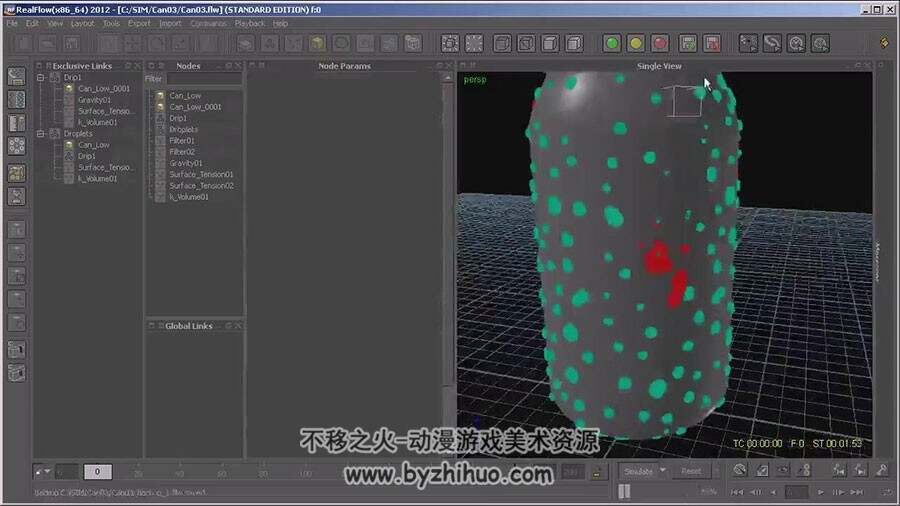900x506 pixels.
Task: Click the Simulate button
Action: point(638,471)
